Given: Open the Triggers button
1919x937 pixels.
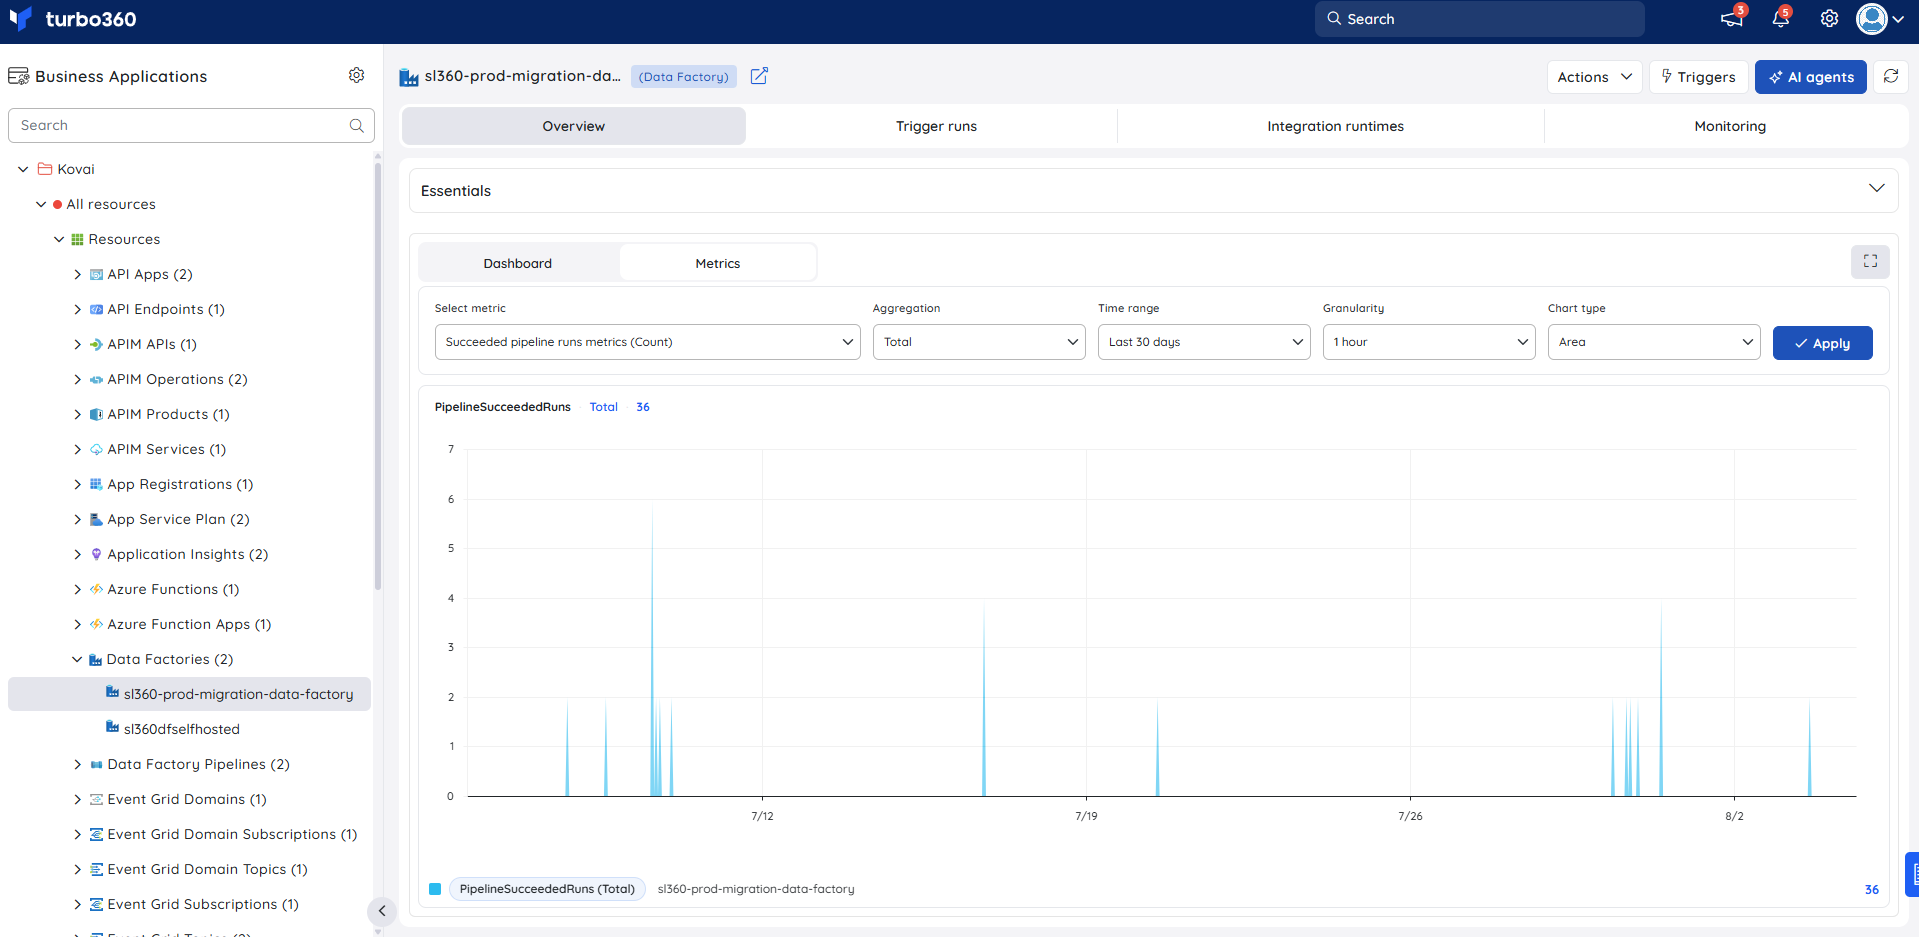Looking at the screenshot, I should pyautogui.click(x=1698, y=77).
